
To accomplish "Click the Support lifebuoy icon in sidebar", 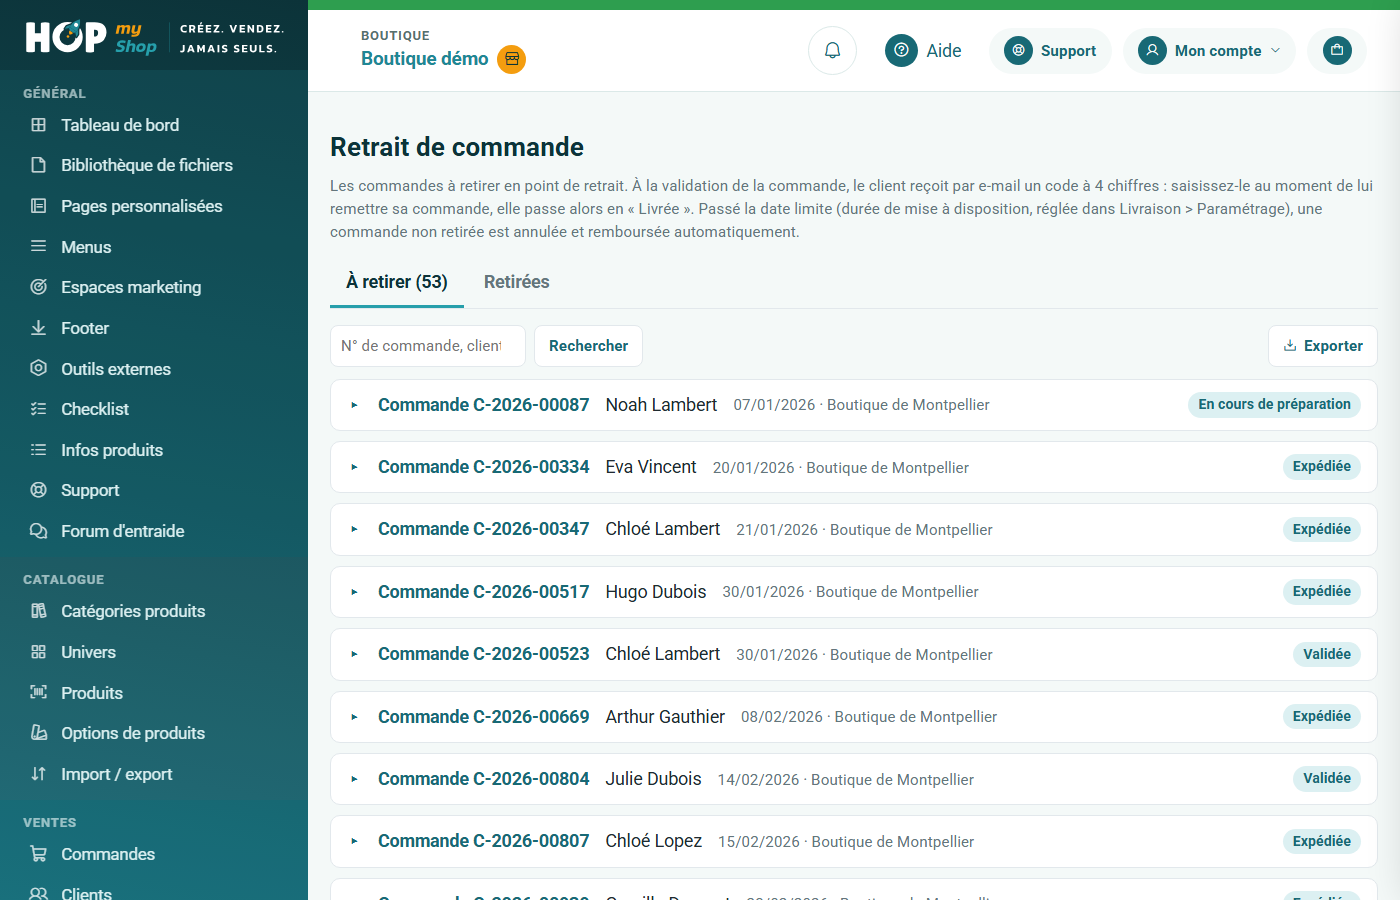I will coord(39,490).
